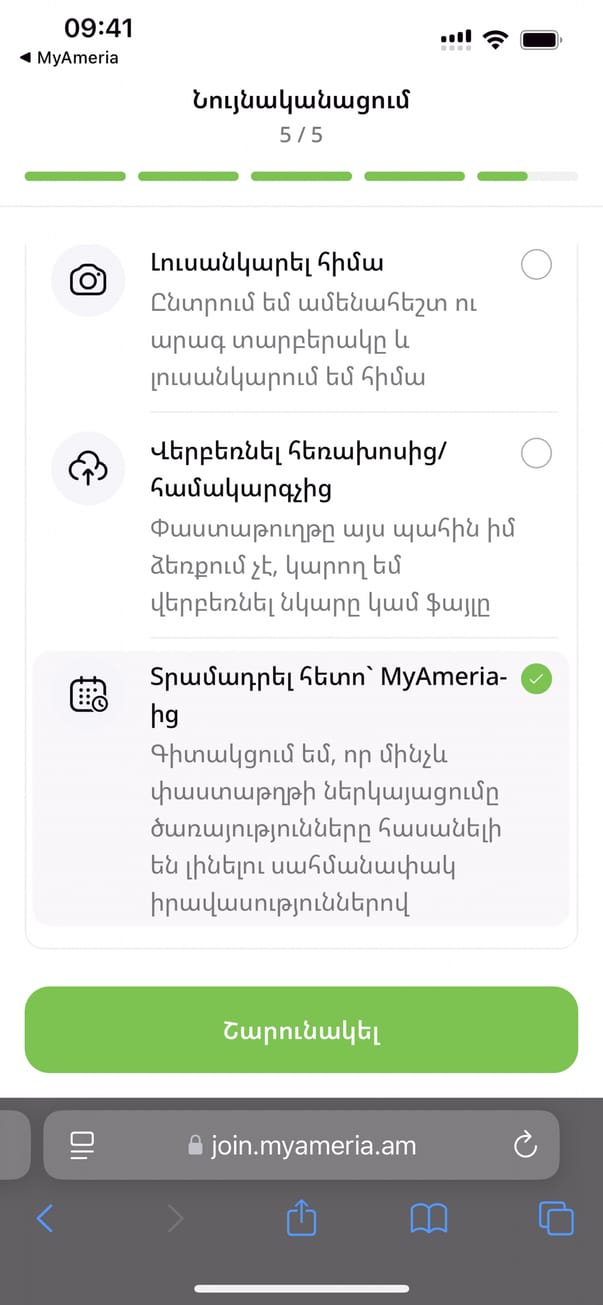Tap the first progress bar segment
The width and height of the screenshot is (603, 1305).
[75, 176]
